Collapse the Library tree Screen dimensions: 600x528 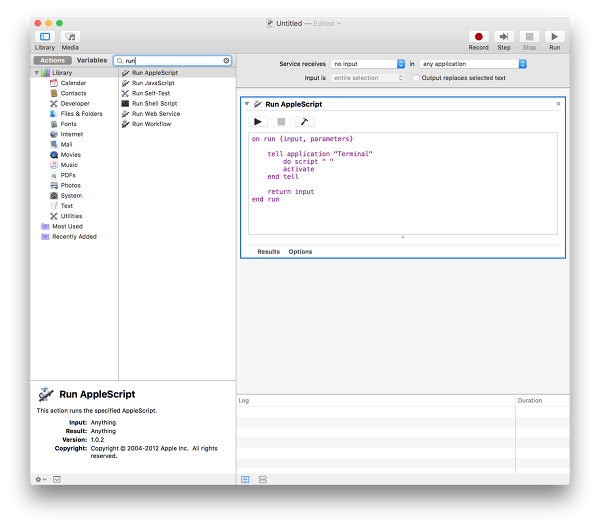pyautogui.click(x=37, y=73)
